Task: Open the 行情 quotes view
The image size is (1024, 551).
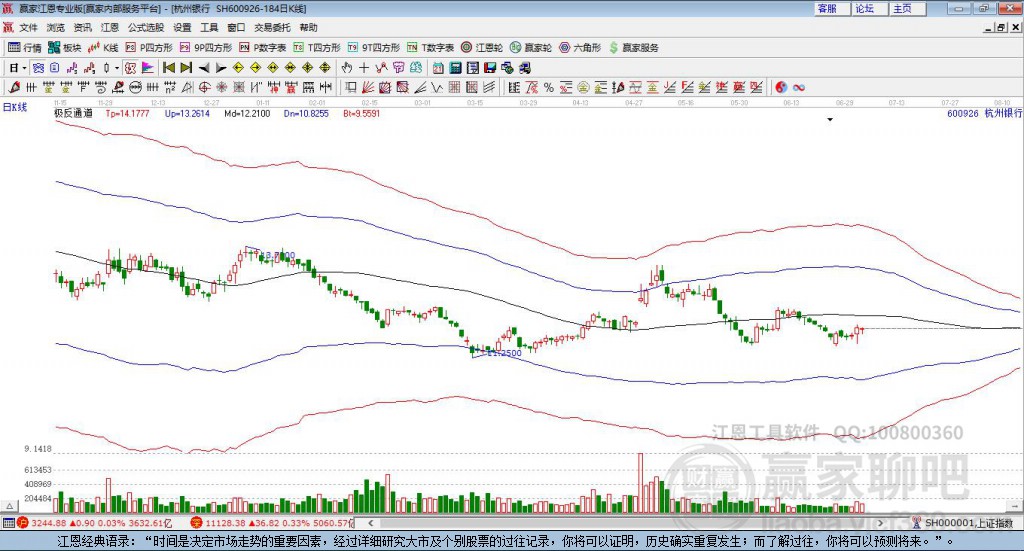Action: 24,48
